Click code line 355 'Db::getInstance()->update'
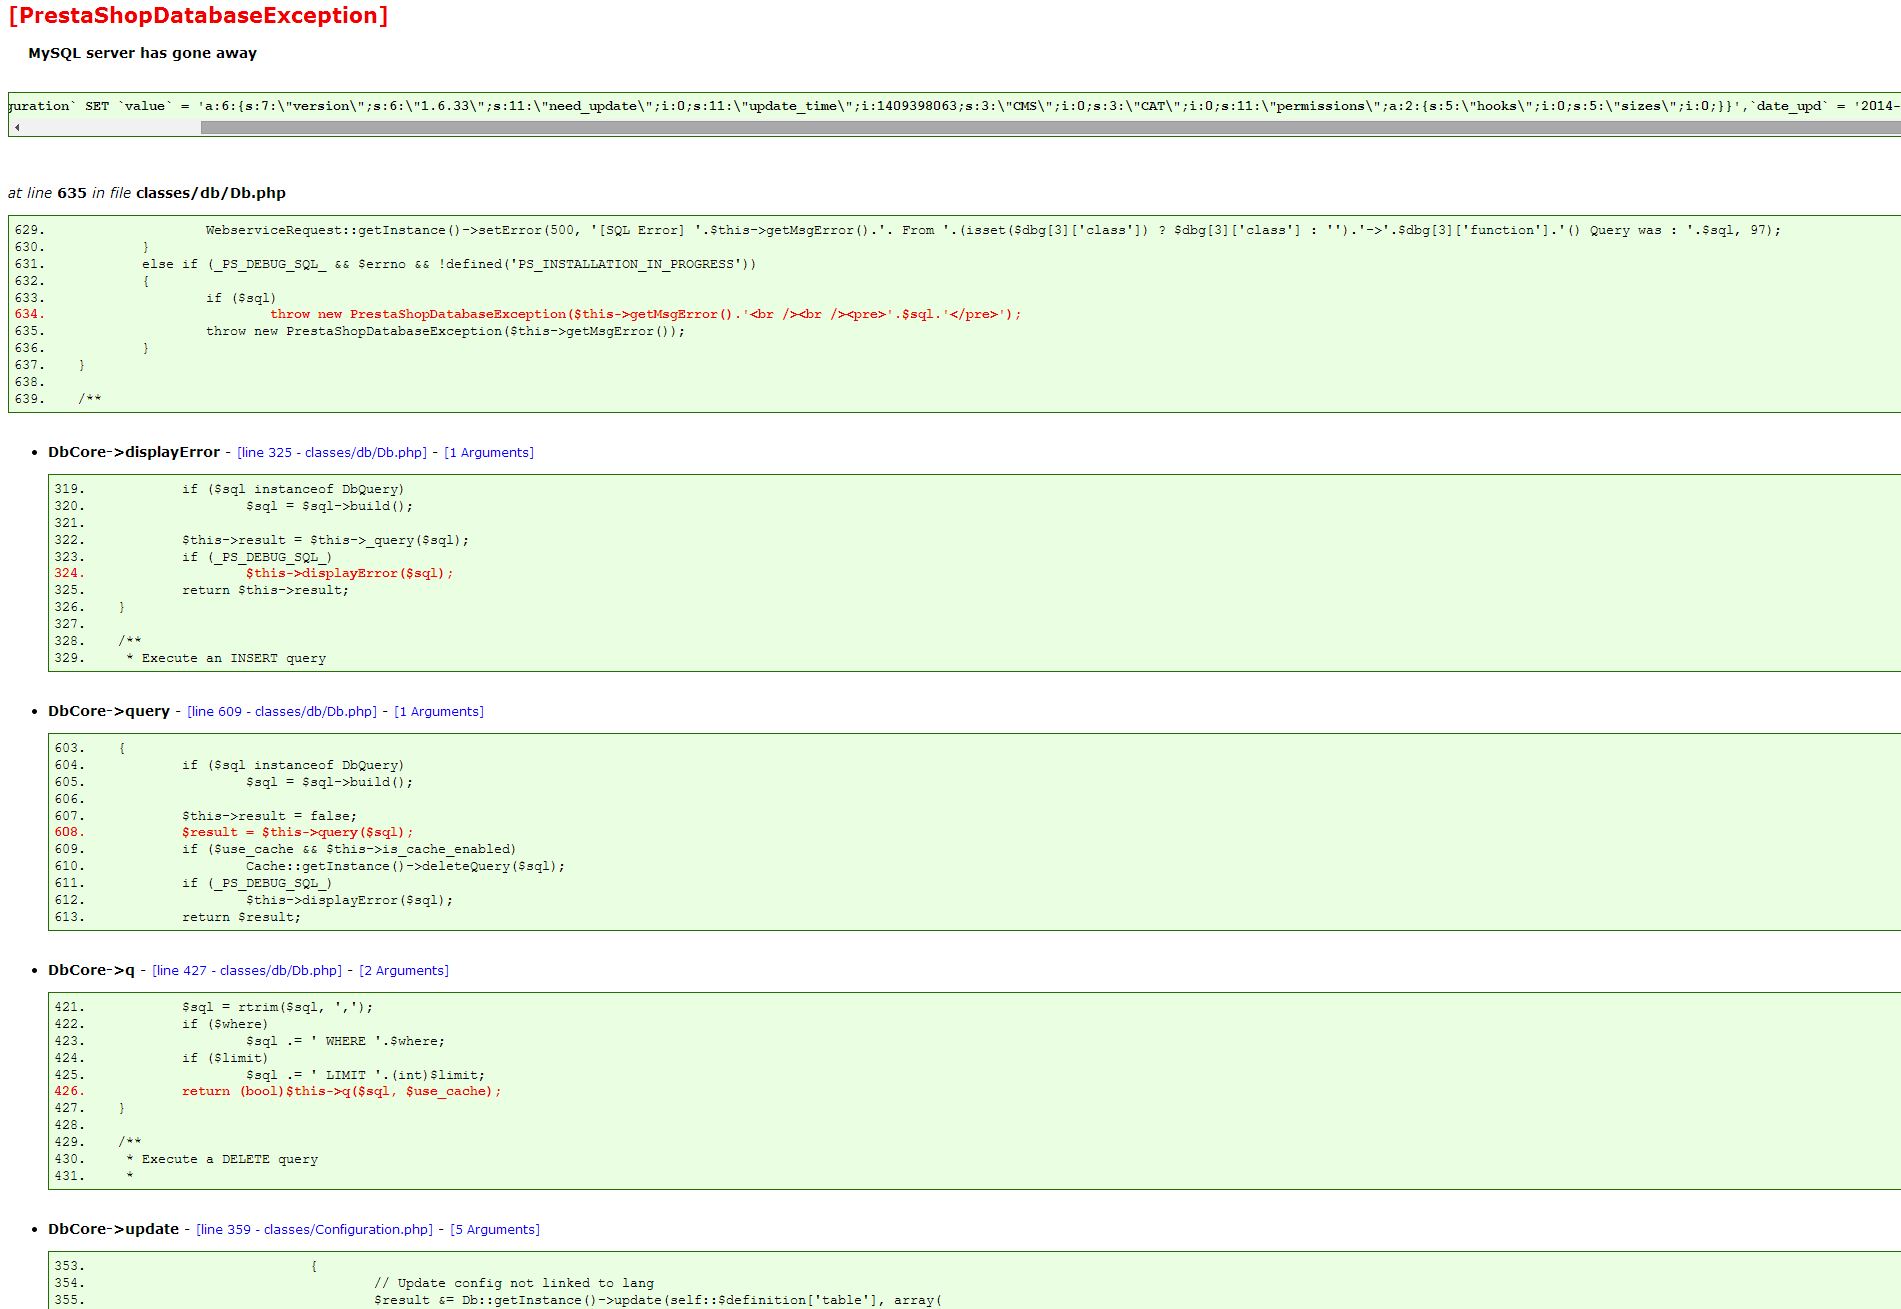Screen dimensions: 1901x1309 (x=658, y=1300)
